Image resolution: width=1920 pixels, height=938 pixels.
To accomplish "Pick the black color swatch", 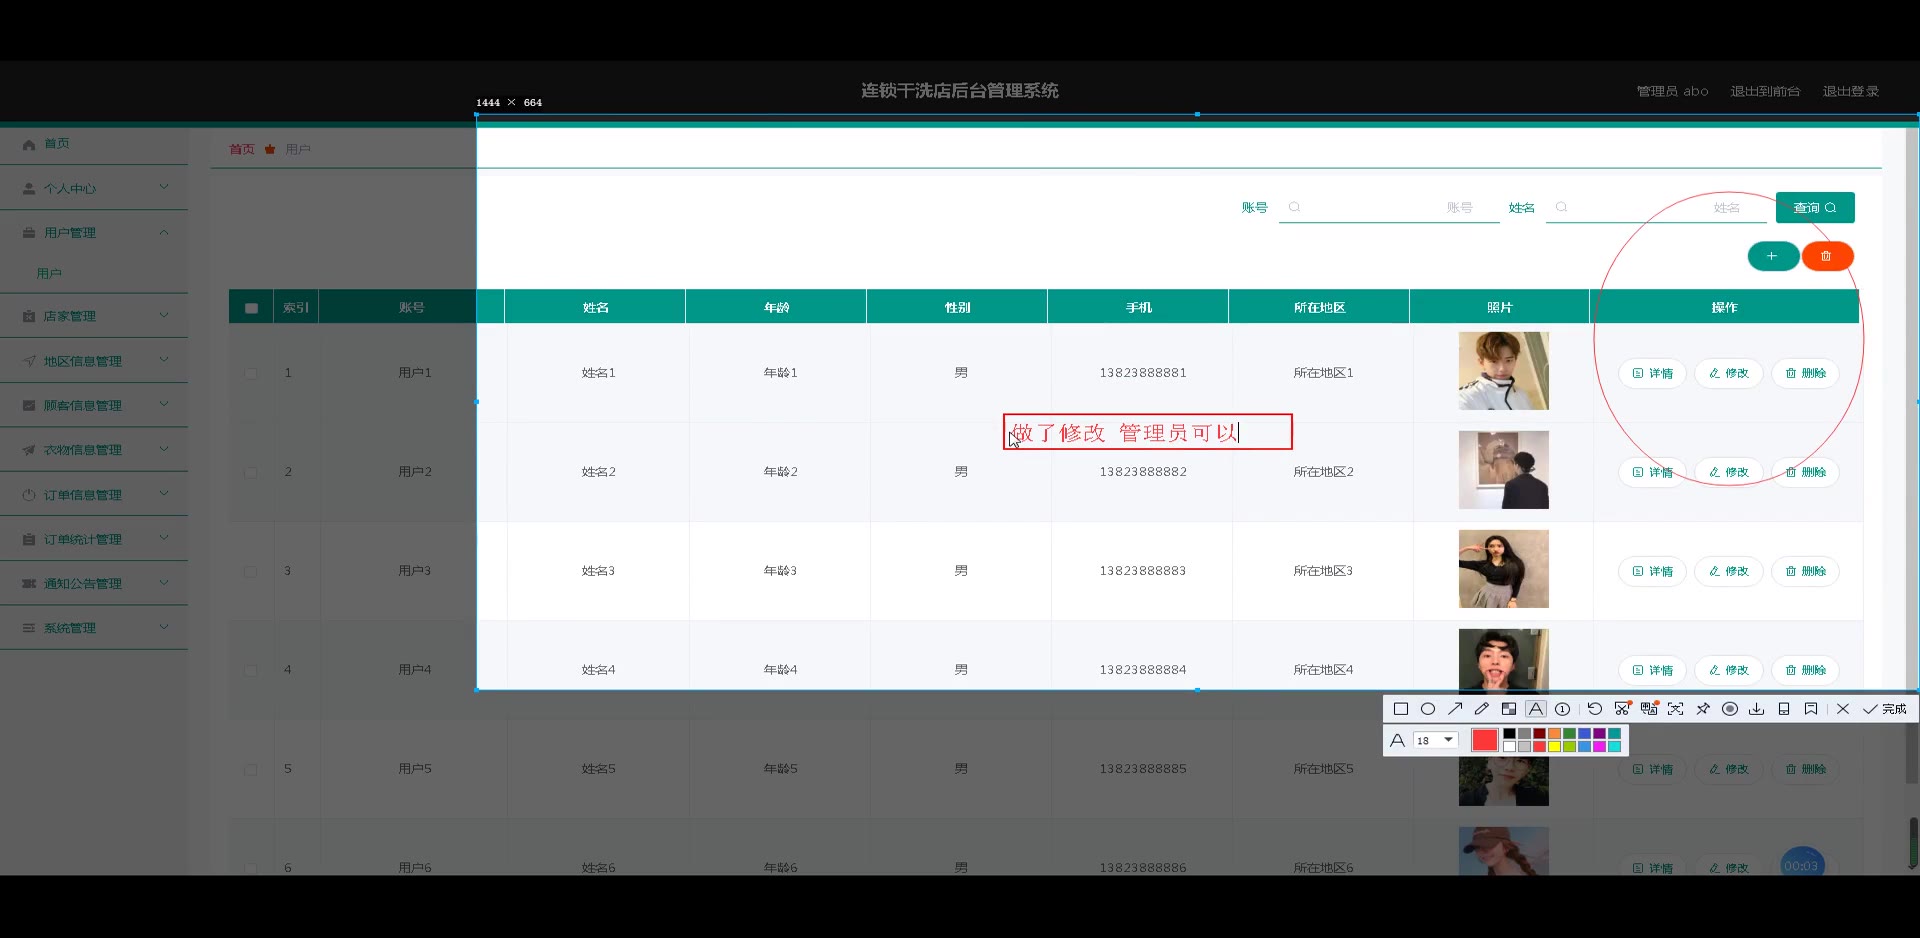I will [x=1510, y=734].
